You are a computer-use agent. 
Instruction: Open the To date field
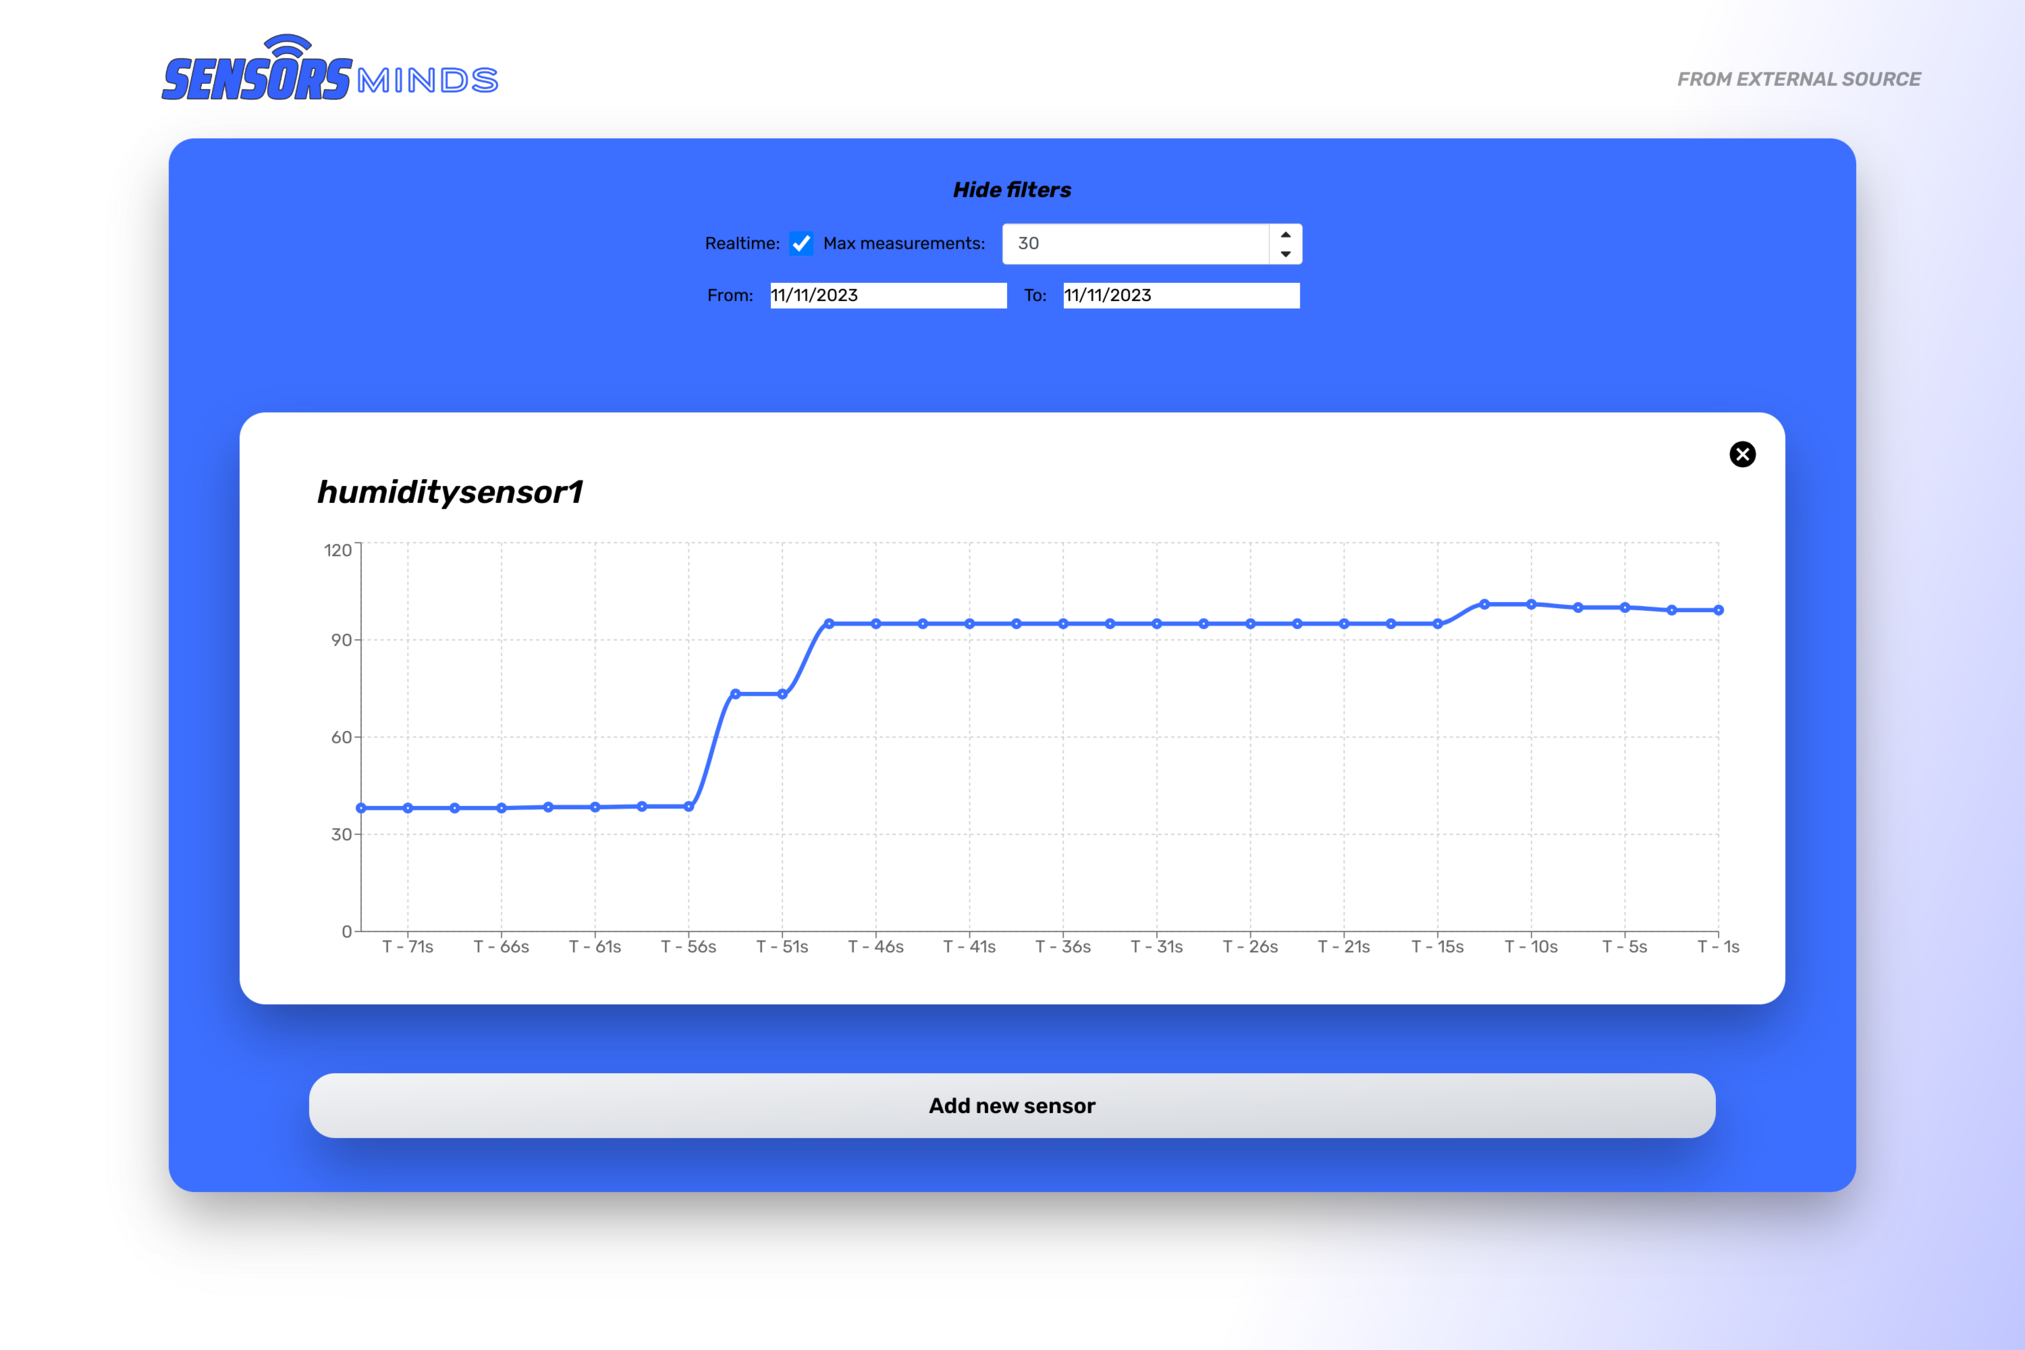1180,295
